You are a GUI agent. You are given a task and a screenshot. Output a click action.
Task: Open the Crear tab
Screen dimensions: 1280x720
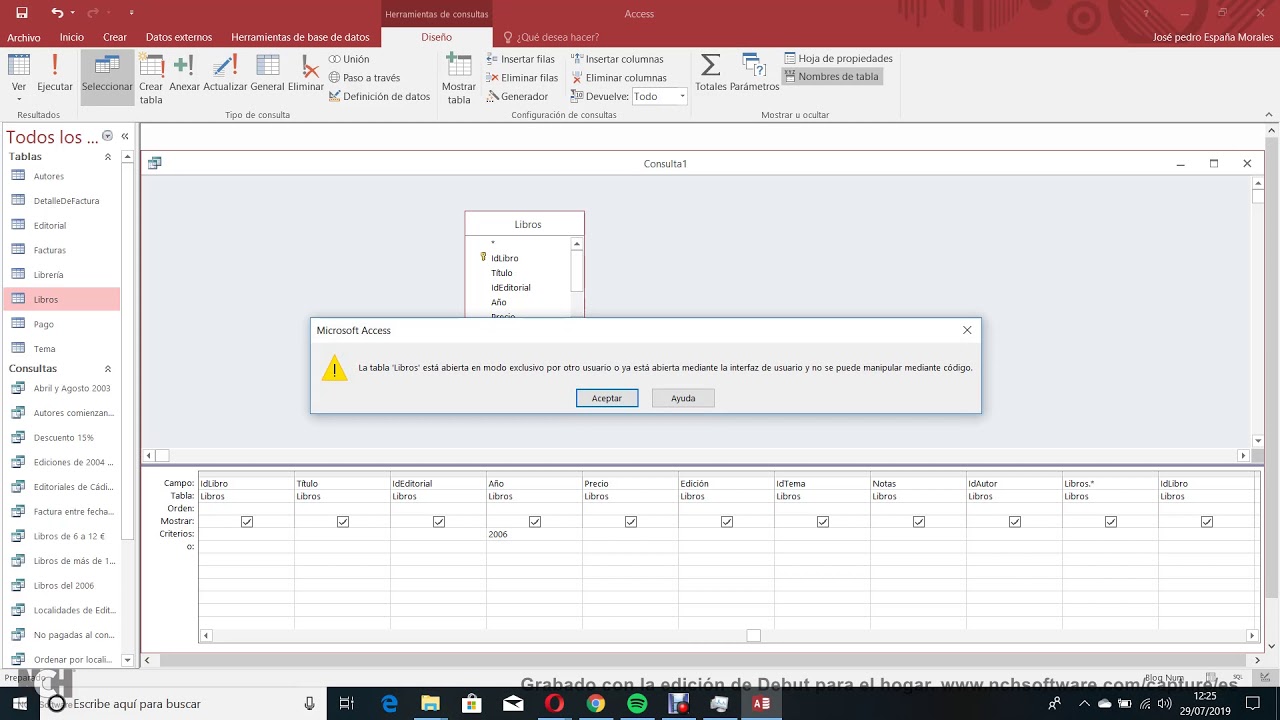pos(115,37)
